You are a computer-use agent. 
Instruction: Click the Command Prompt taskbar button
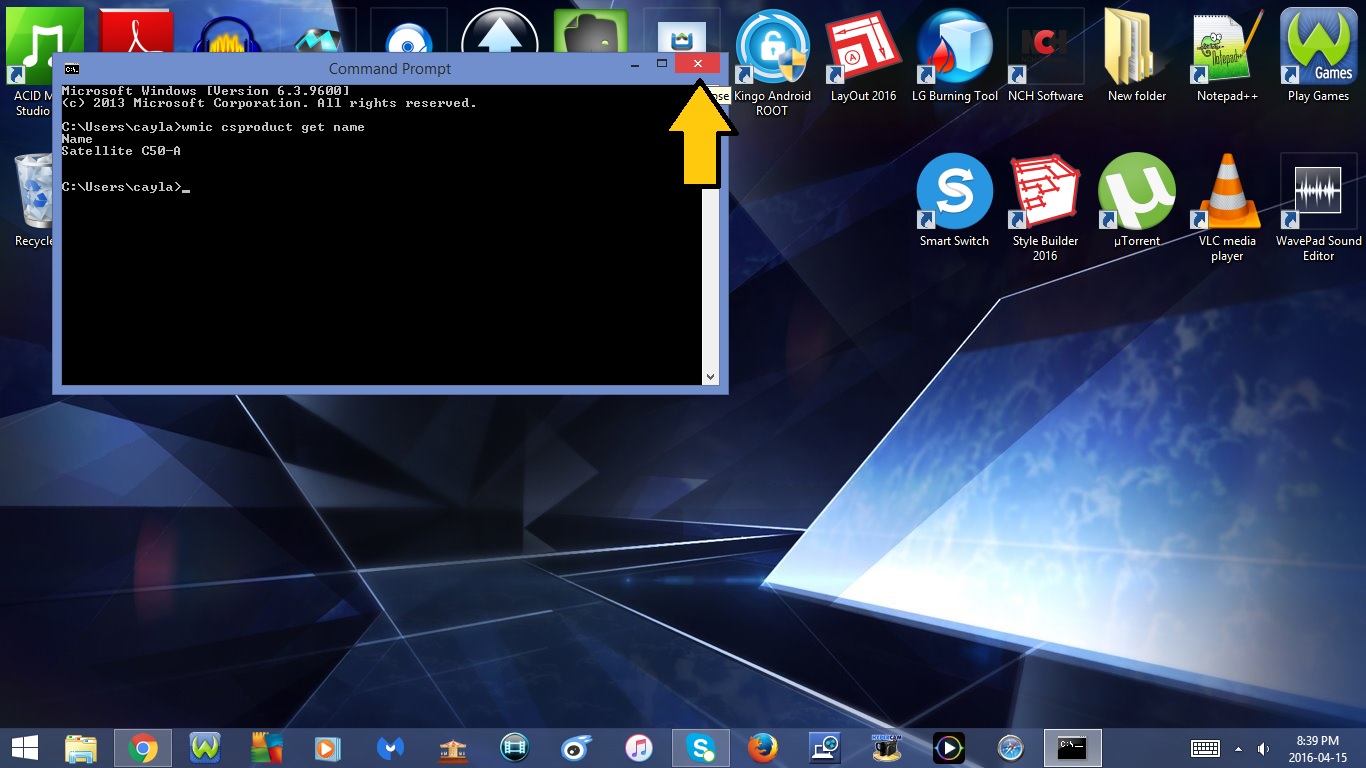coord(1073,748)
